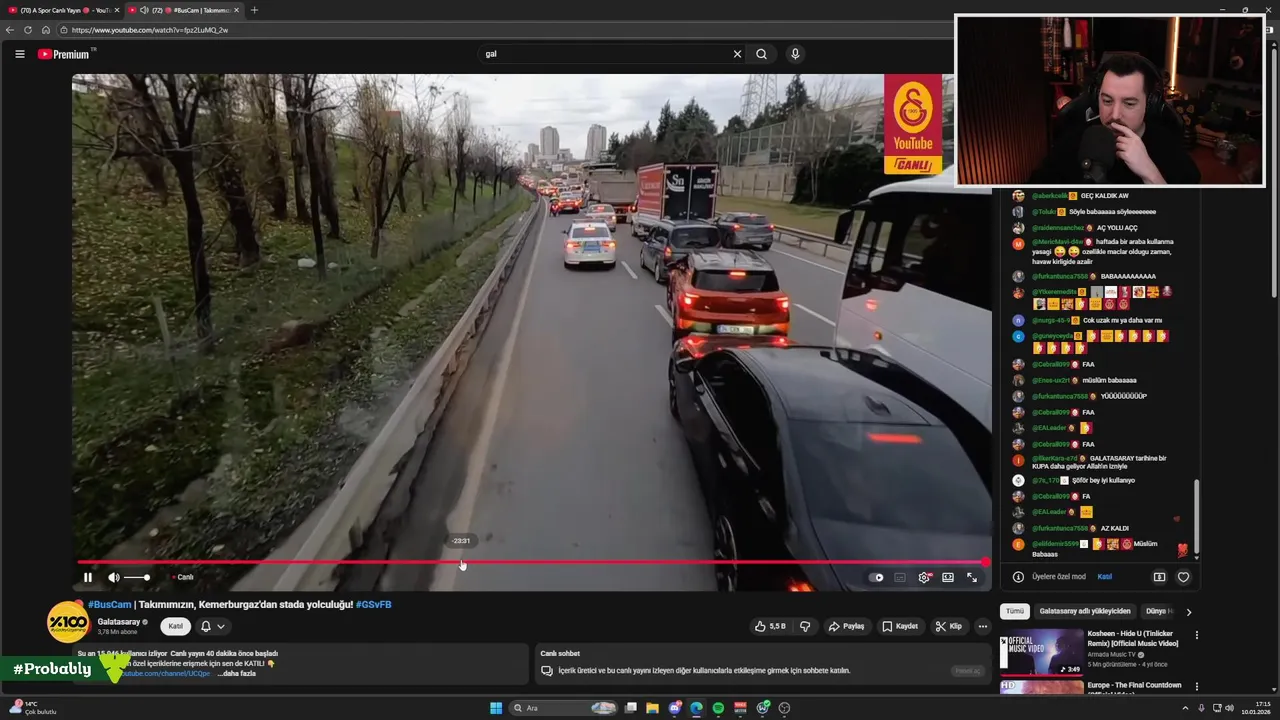Seek on the red video progress bar
Screen dimensions: 1280x720
coord(531,562)
